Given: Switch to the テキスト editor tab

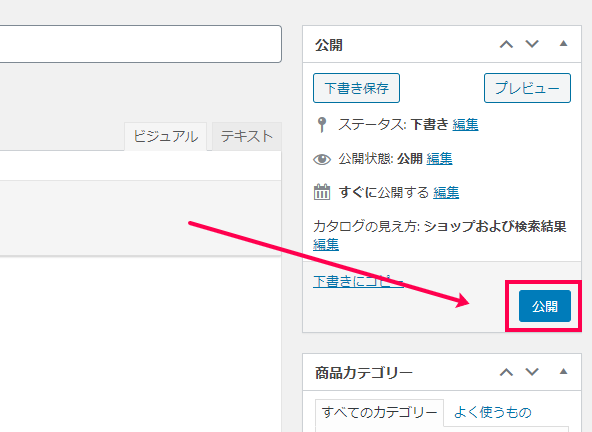Looking at the screenshot, I should (247, 136).
